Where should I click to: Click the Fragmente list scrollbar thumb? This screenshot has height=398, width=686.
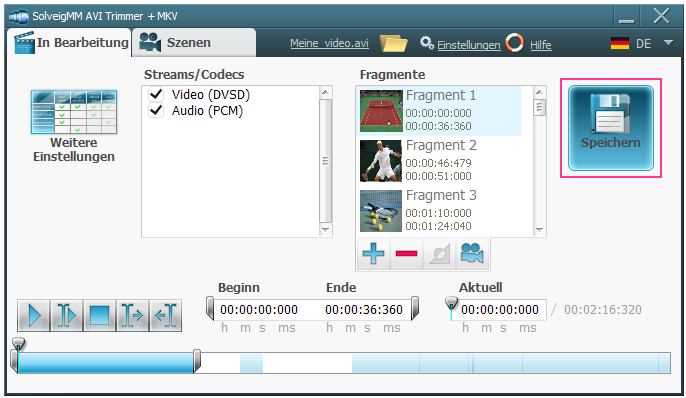(x=539, y=107)
